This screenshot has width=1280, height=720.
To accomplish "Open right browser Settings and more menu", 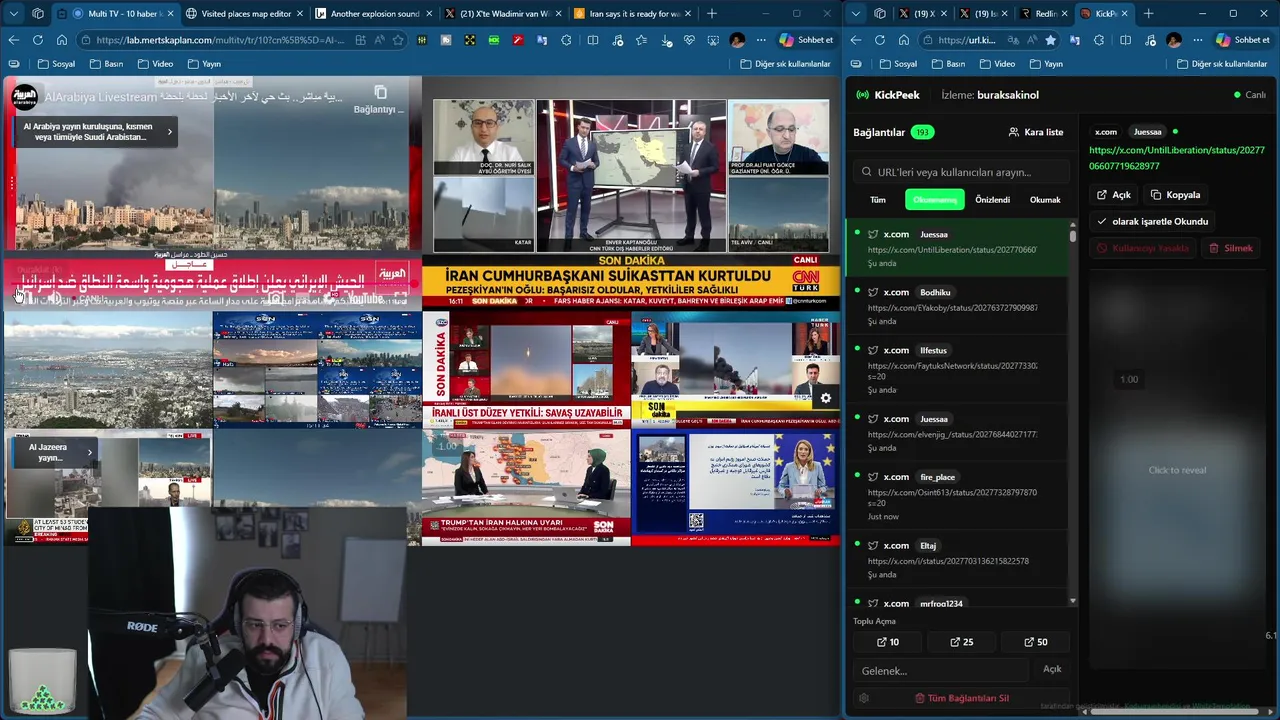I will point(1198,40).
